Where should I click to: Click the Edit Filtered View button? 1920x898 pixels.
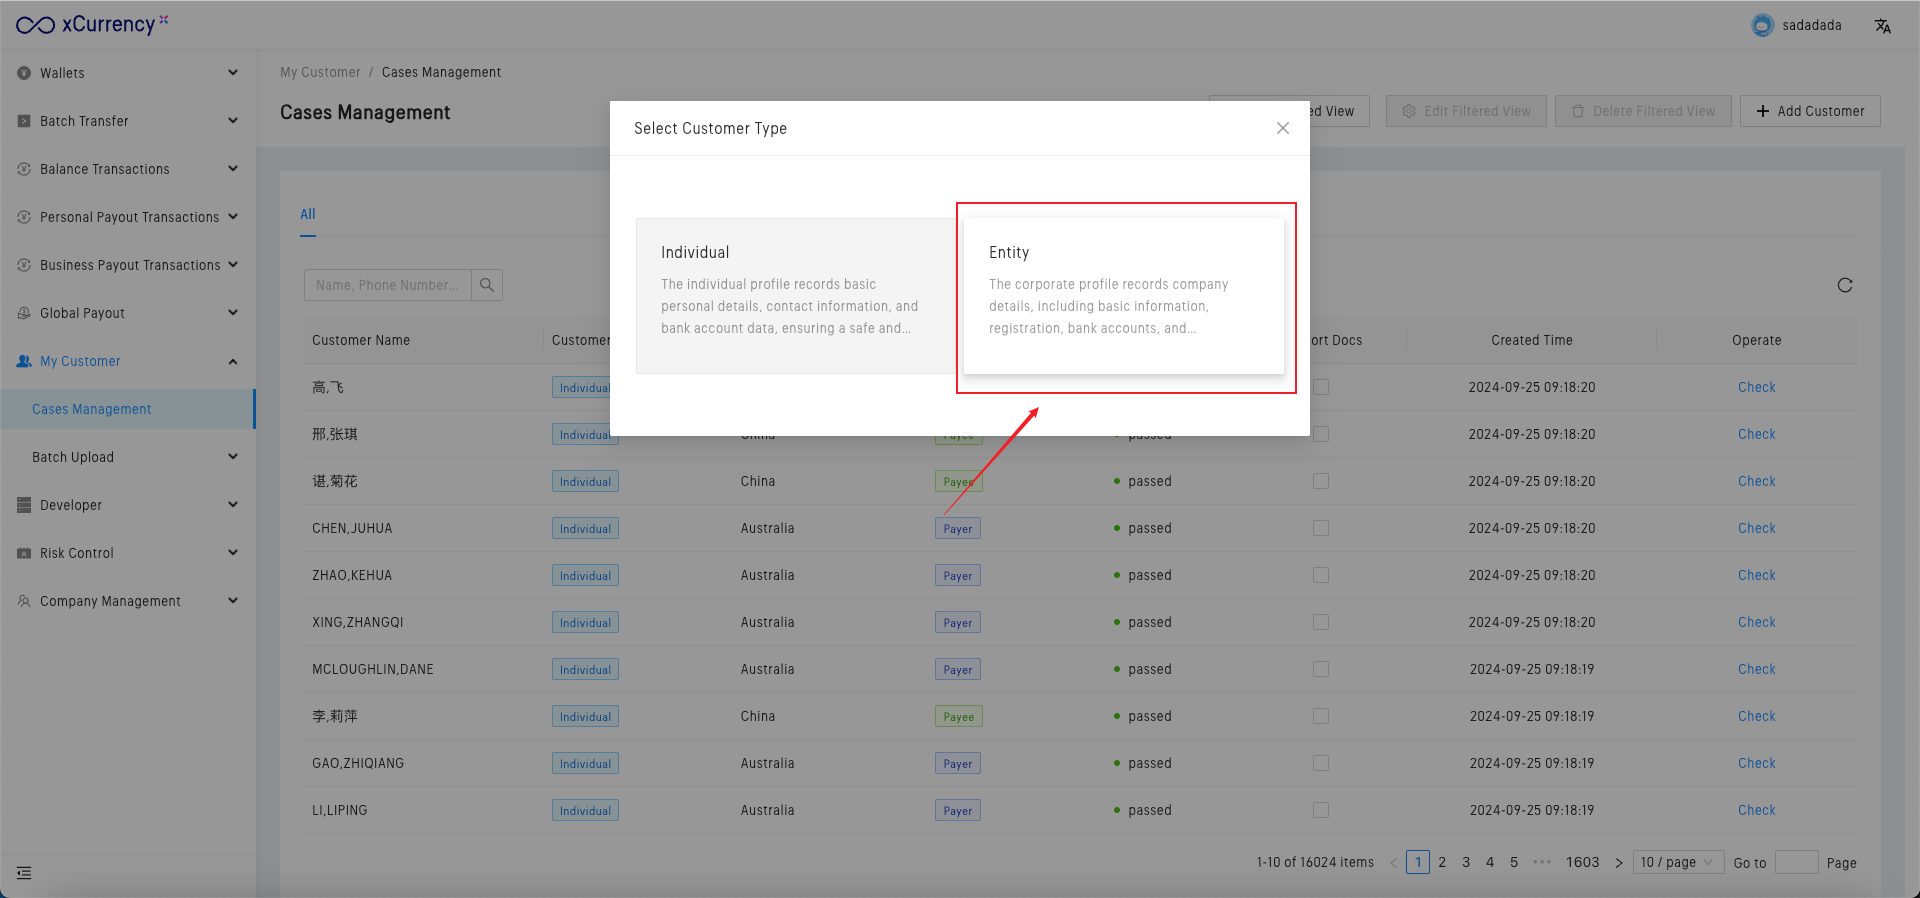(x=1466, y=111)
